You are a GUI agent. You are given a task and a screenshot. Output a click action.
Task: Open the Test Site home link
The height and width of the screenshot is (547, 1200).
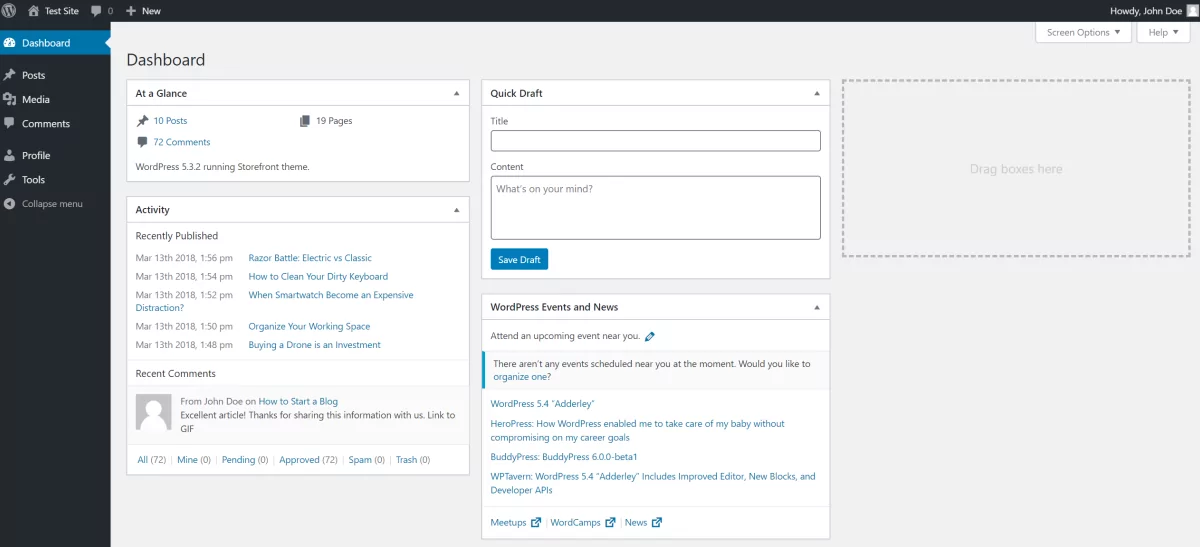[x=53, y=10]
